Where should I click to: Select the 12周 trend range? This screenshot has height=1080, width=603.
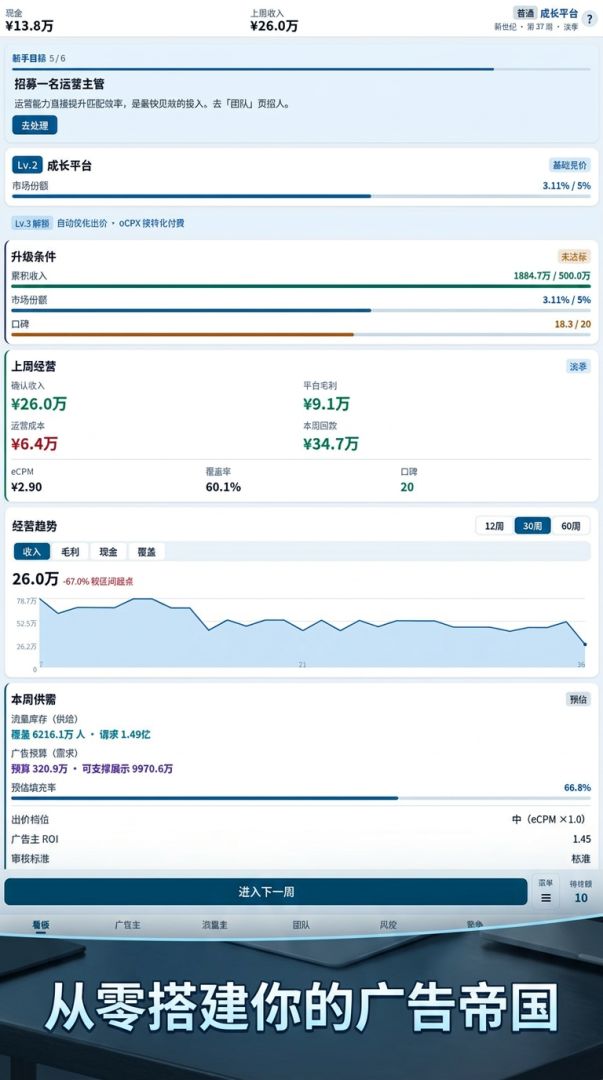(494, 526)
